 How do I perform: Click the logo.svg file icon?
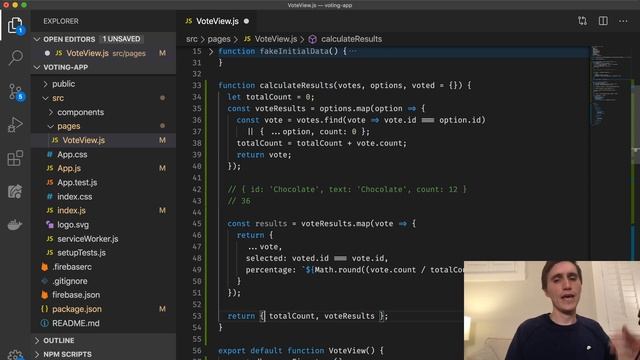(50, 224)
